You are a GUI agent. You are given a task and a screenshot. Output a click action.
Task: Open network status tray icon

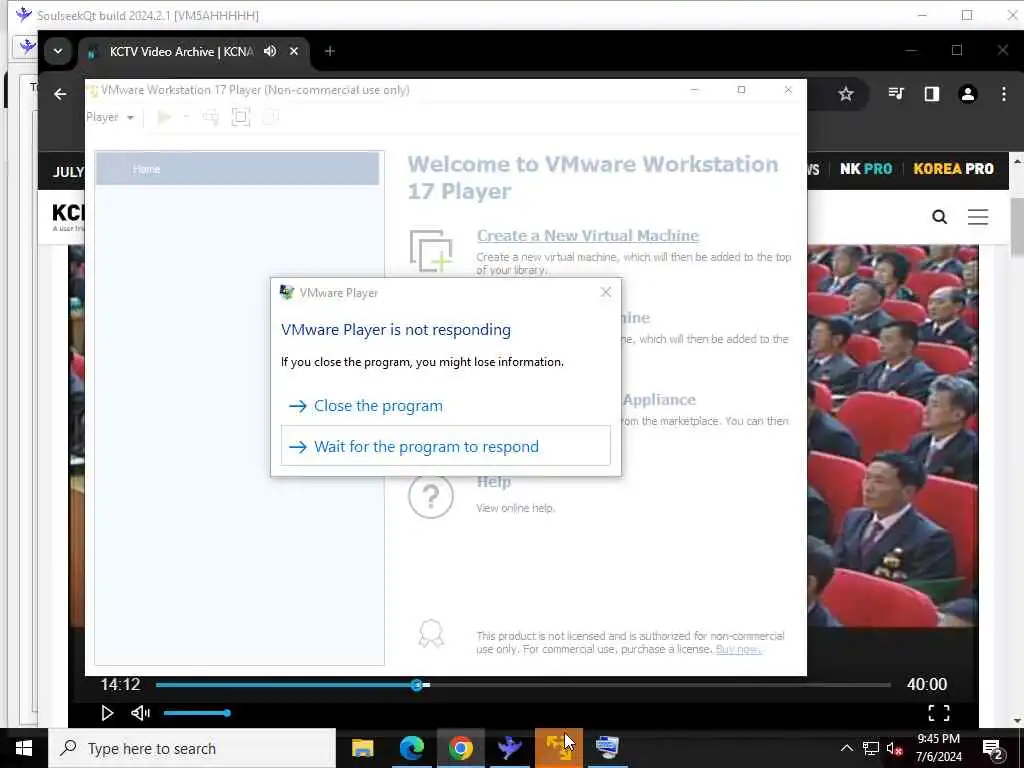(871, 748)
